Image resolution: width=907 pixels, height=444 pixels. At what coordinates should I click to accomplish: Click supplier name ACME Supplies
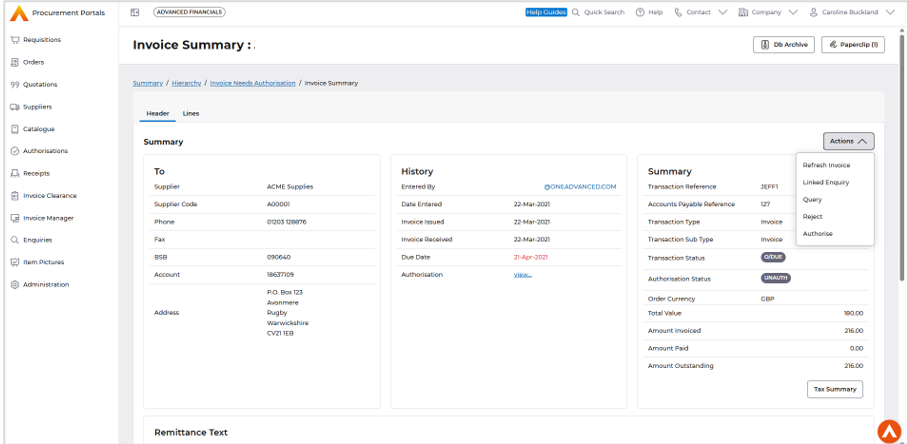click(x=290, y=187)
